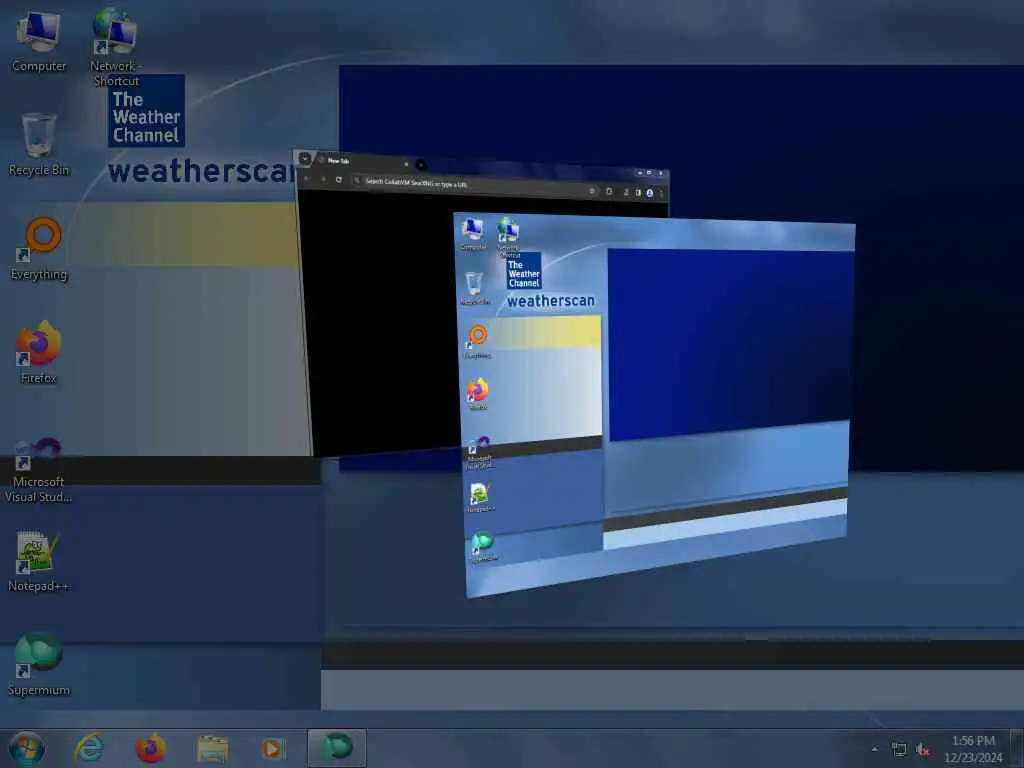The width and height of the screenshot is (1024, 768).
Task: Open the muted volume tray icon
Action: [923, 750]
